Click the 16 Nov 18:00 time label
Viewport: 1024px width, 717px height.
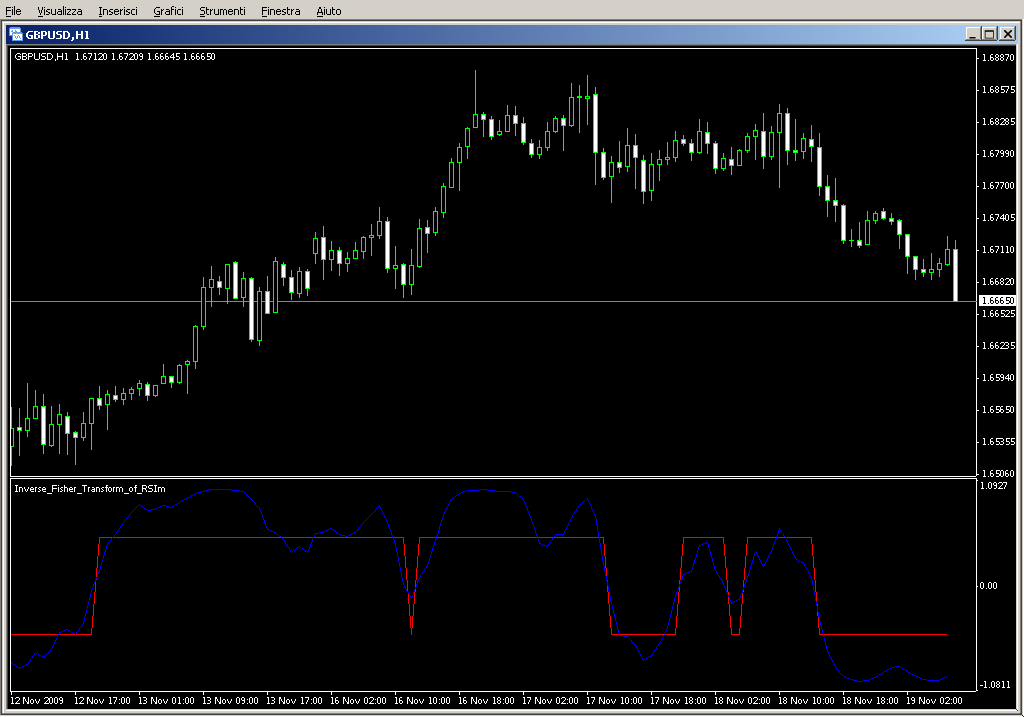[x=486, y=701]
